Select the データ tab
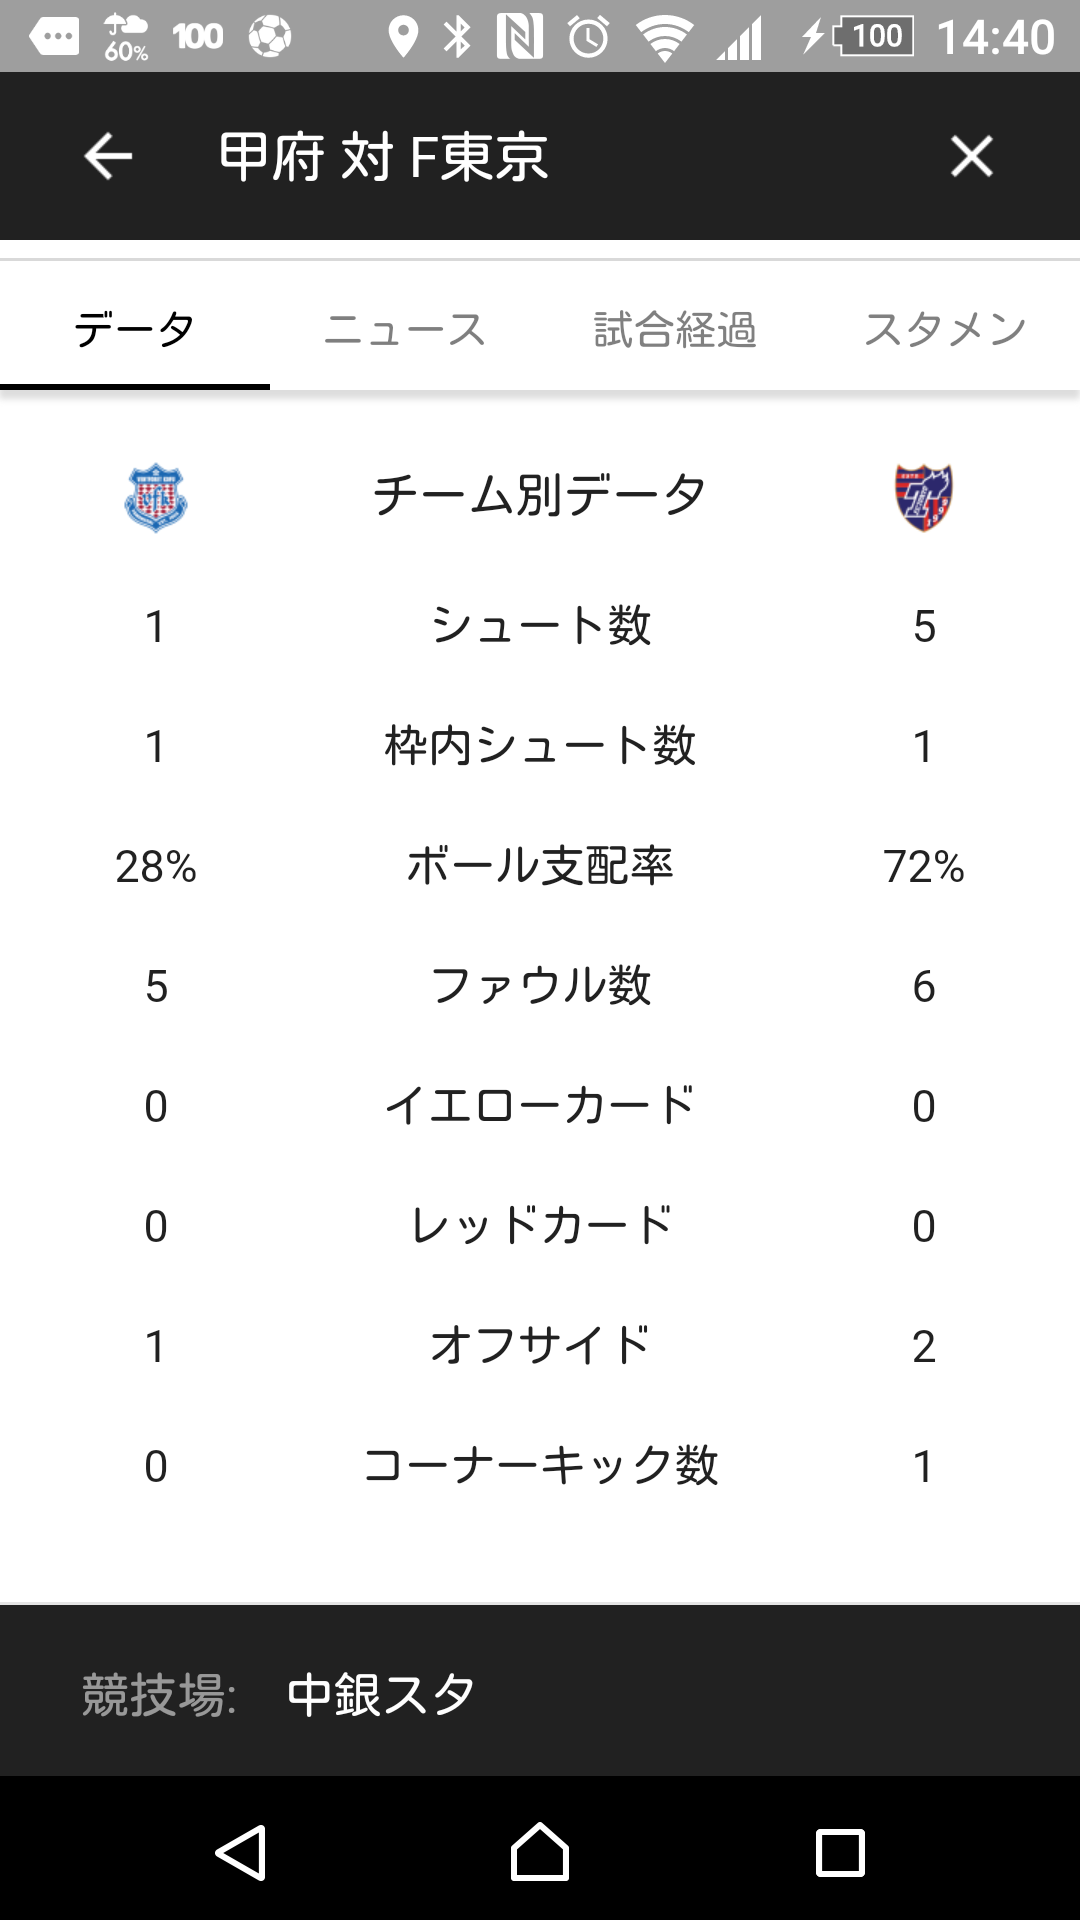Image resolution: width=1080 pixels, height=1920 pixels. coord(135,329)
